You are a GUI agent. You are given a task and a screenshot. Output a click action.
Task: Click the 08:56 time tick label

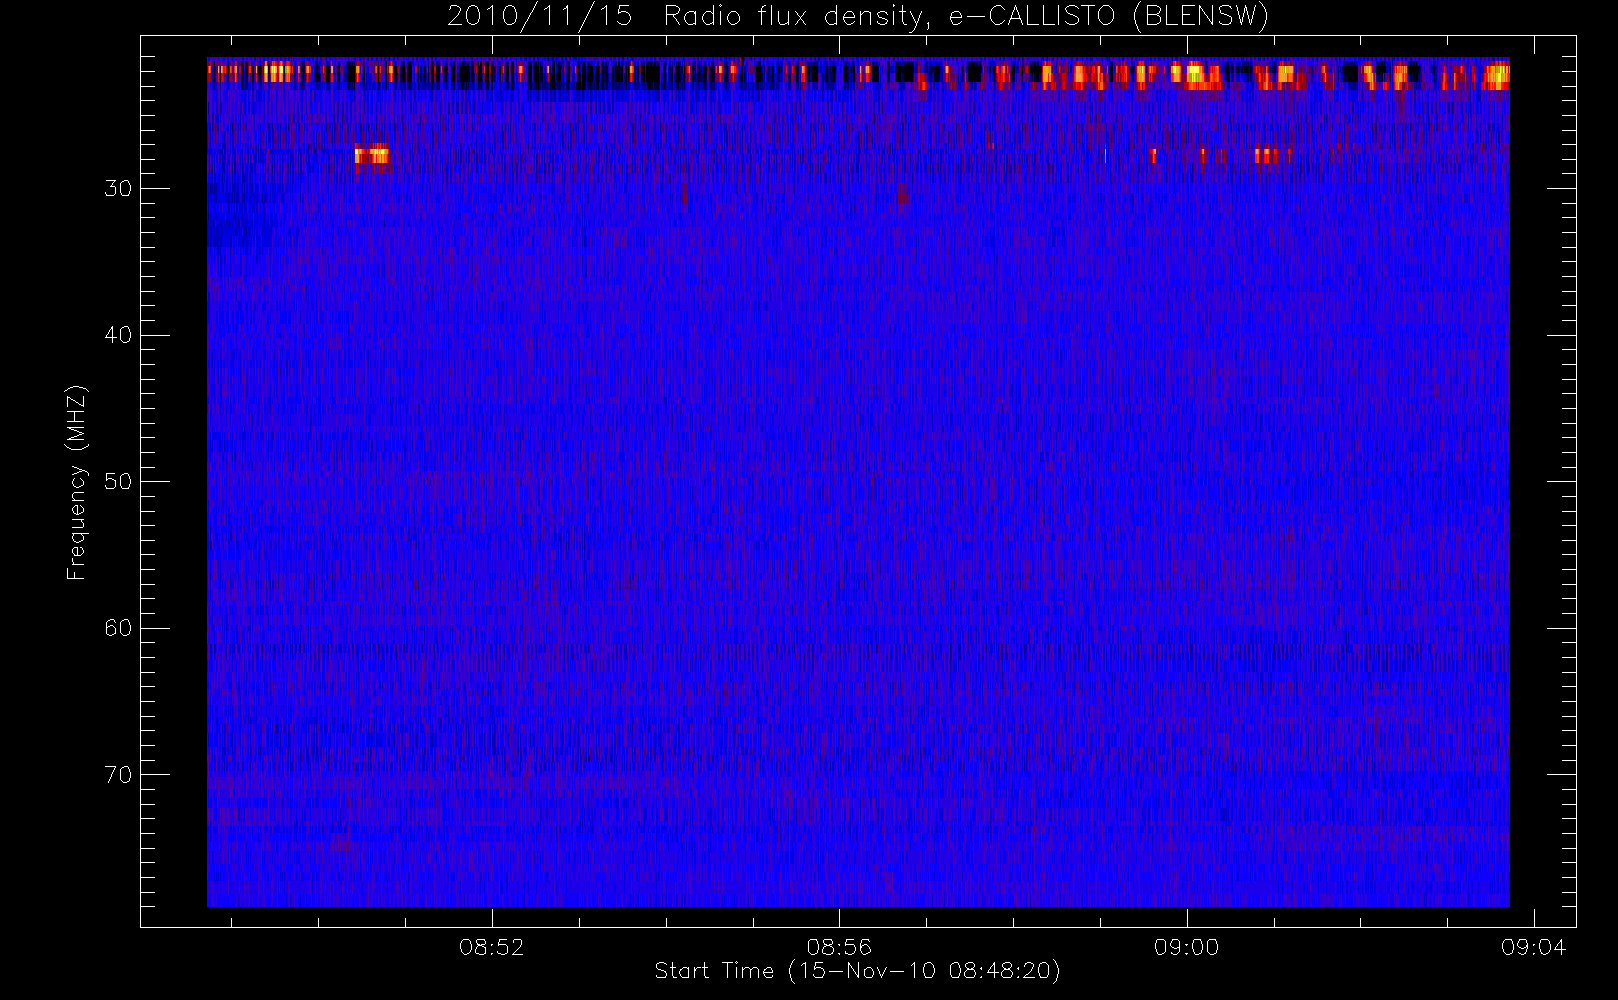tap(839, 947)
